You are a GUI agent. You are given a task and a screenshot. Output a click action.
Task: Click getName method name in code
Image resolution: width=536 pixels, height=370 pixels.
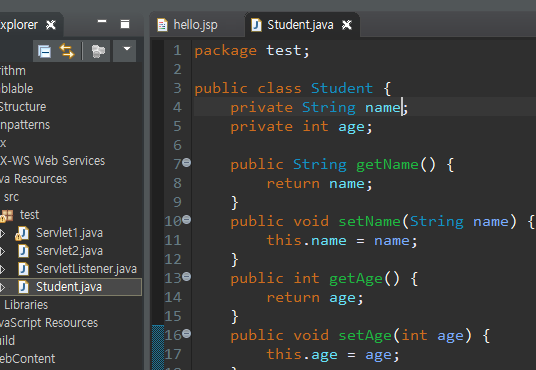pos(387,165)
